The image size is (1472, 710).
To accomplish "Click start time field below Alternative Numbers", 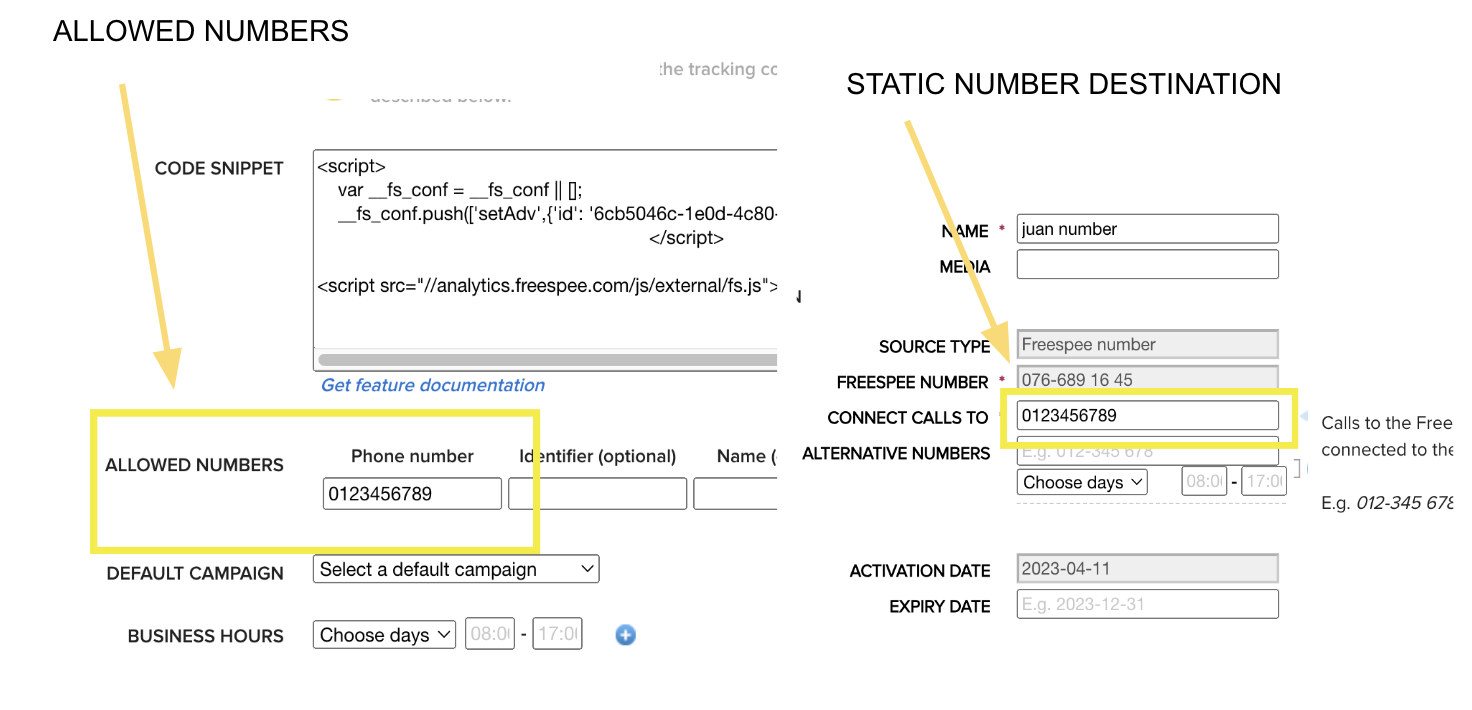I will (x=1204, y=482).
